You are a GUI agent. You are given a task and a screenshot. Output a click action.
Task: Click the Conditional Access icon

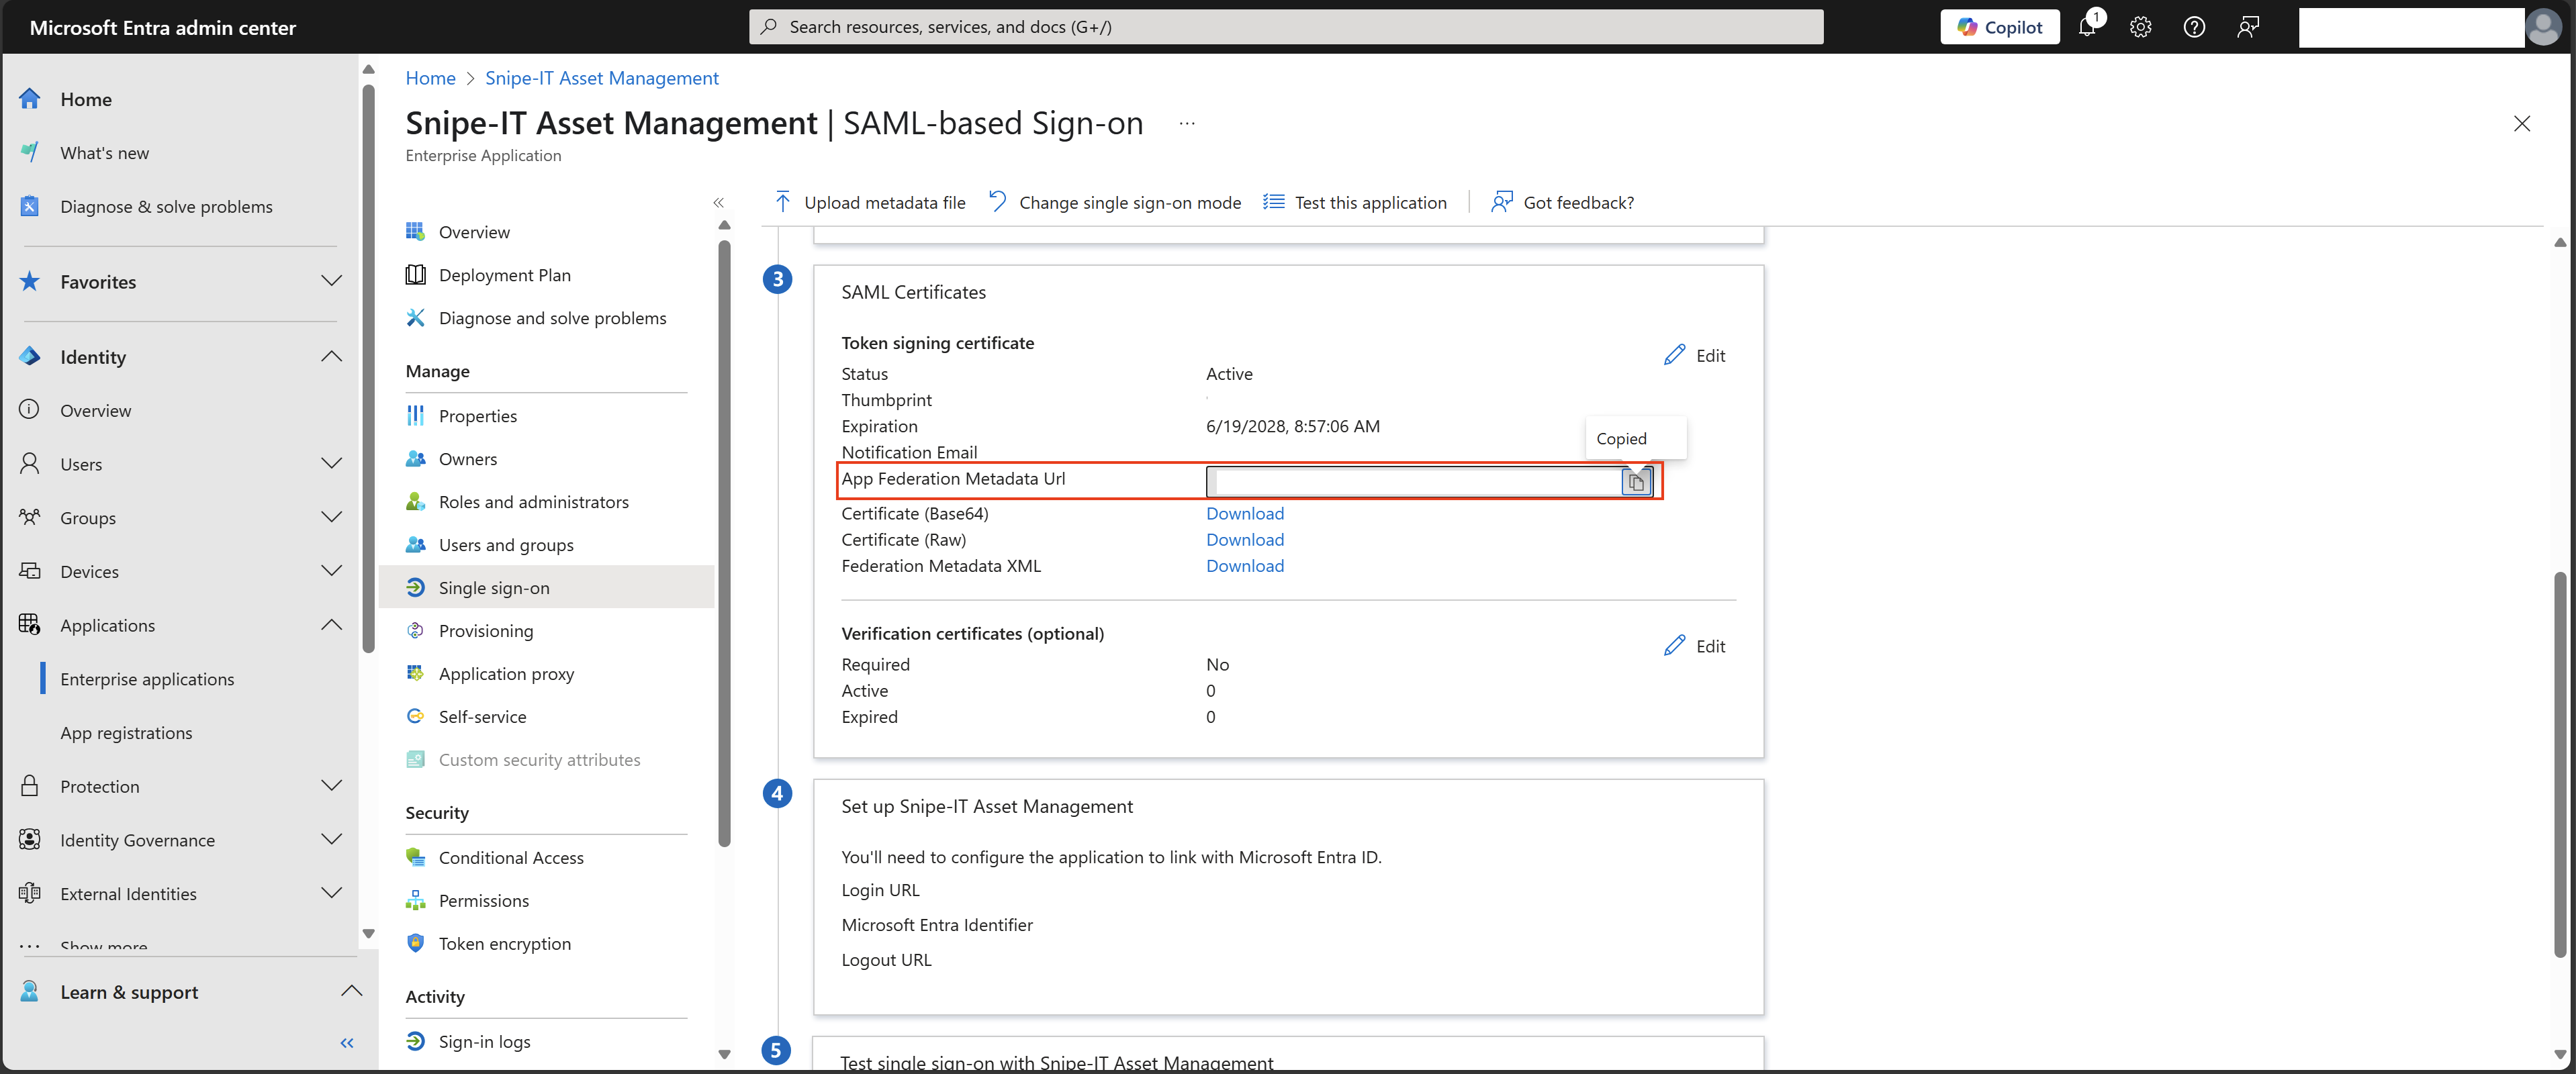[415, 857]
